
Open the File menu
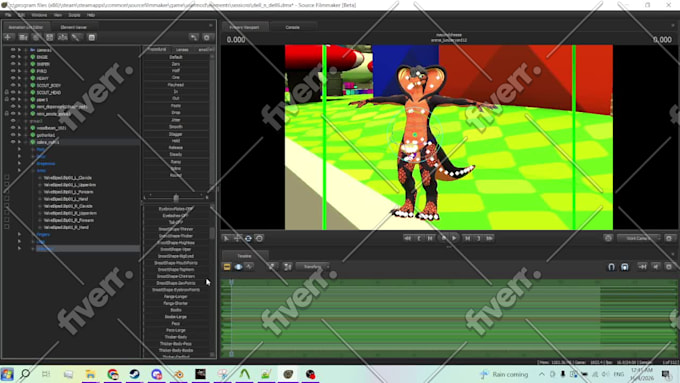tap(8, 15)
